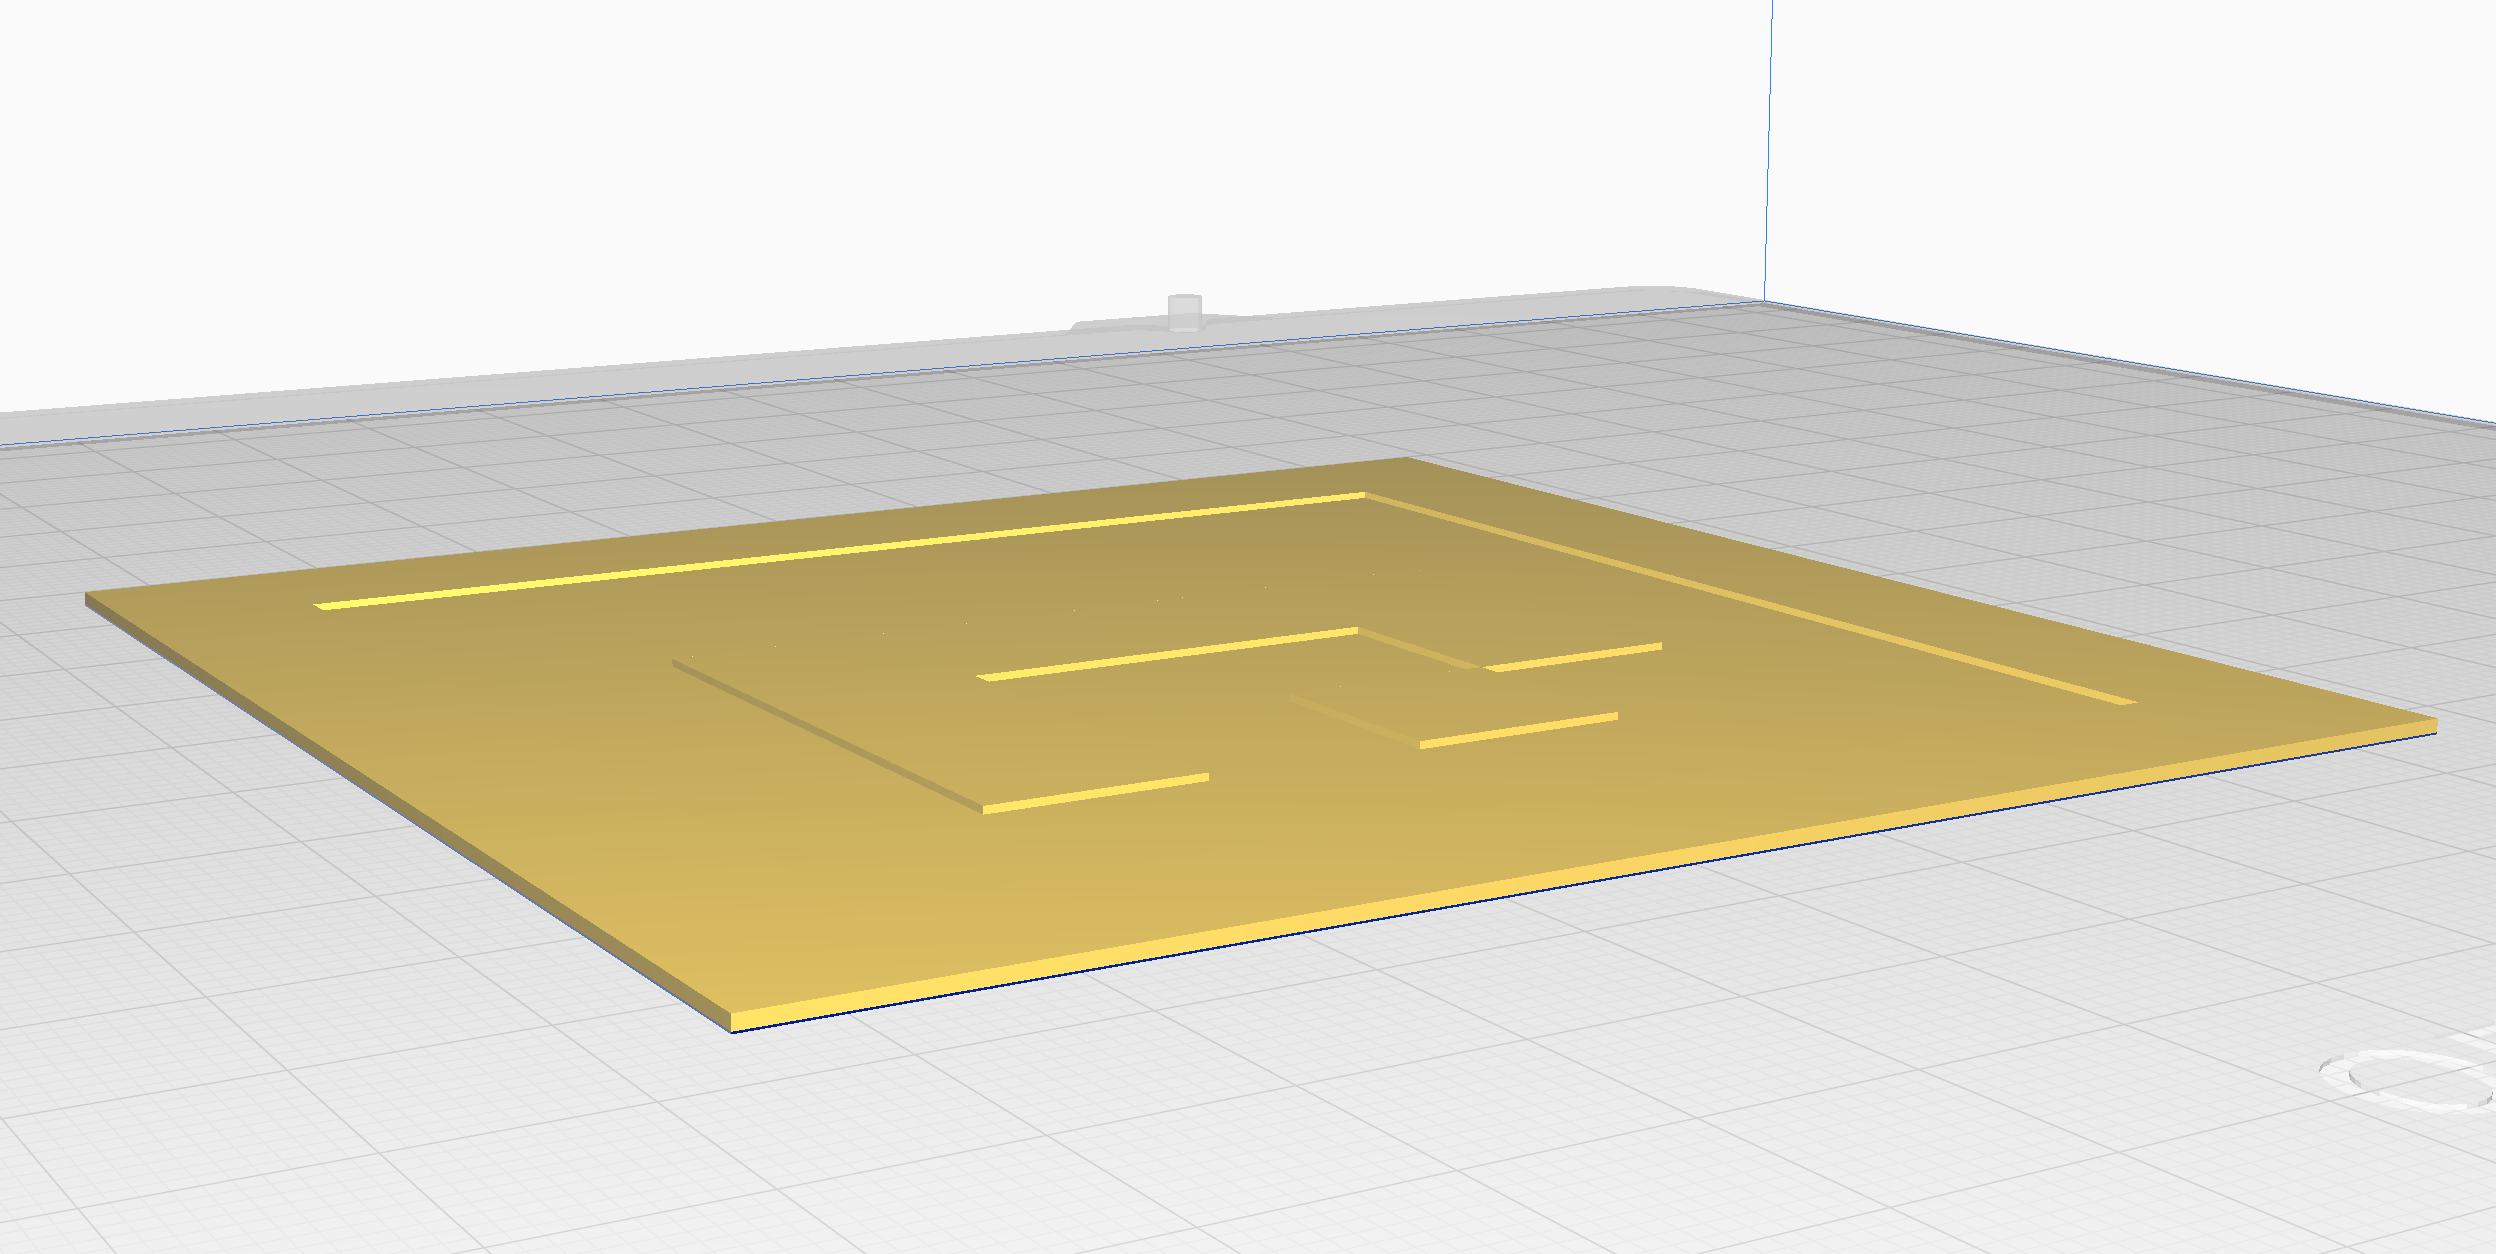Click the long raised ridge along plate's back

840,551
